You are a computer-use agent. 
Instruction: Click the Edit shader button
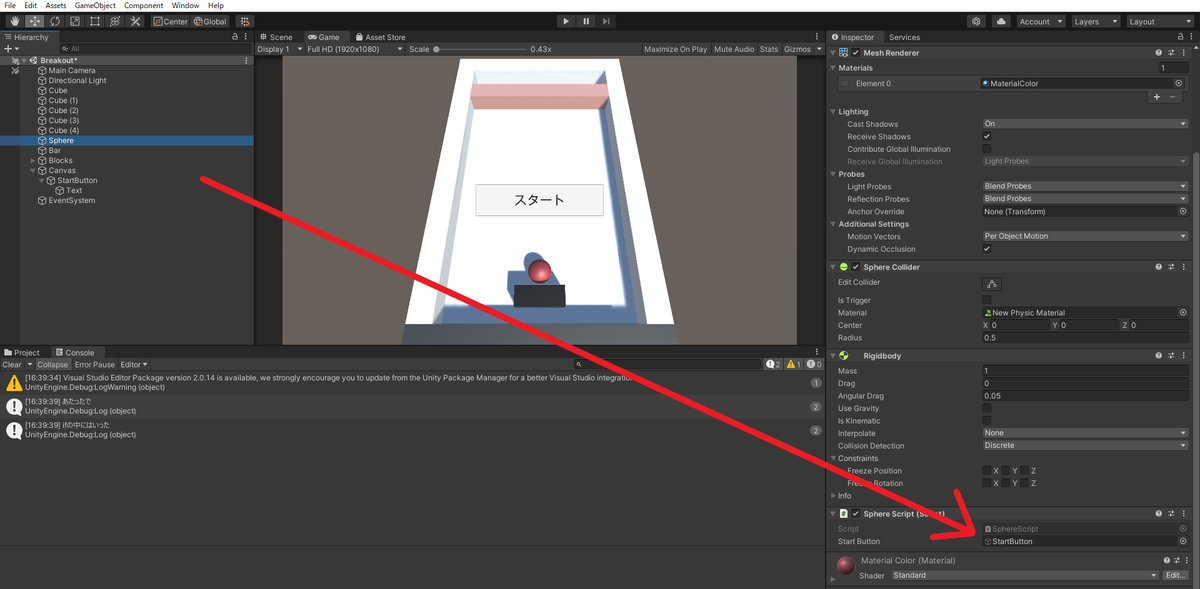(1175, 576)
